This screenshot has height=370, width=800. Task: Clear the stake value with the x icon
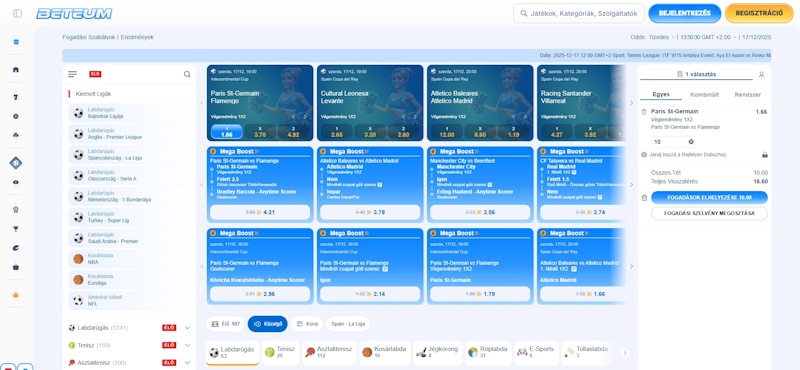[691, 141]
